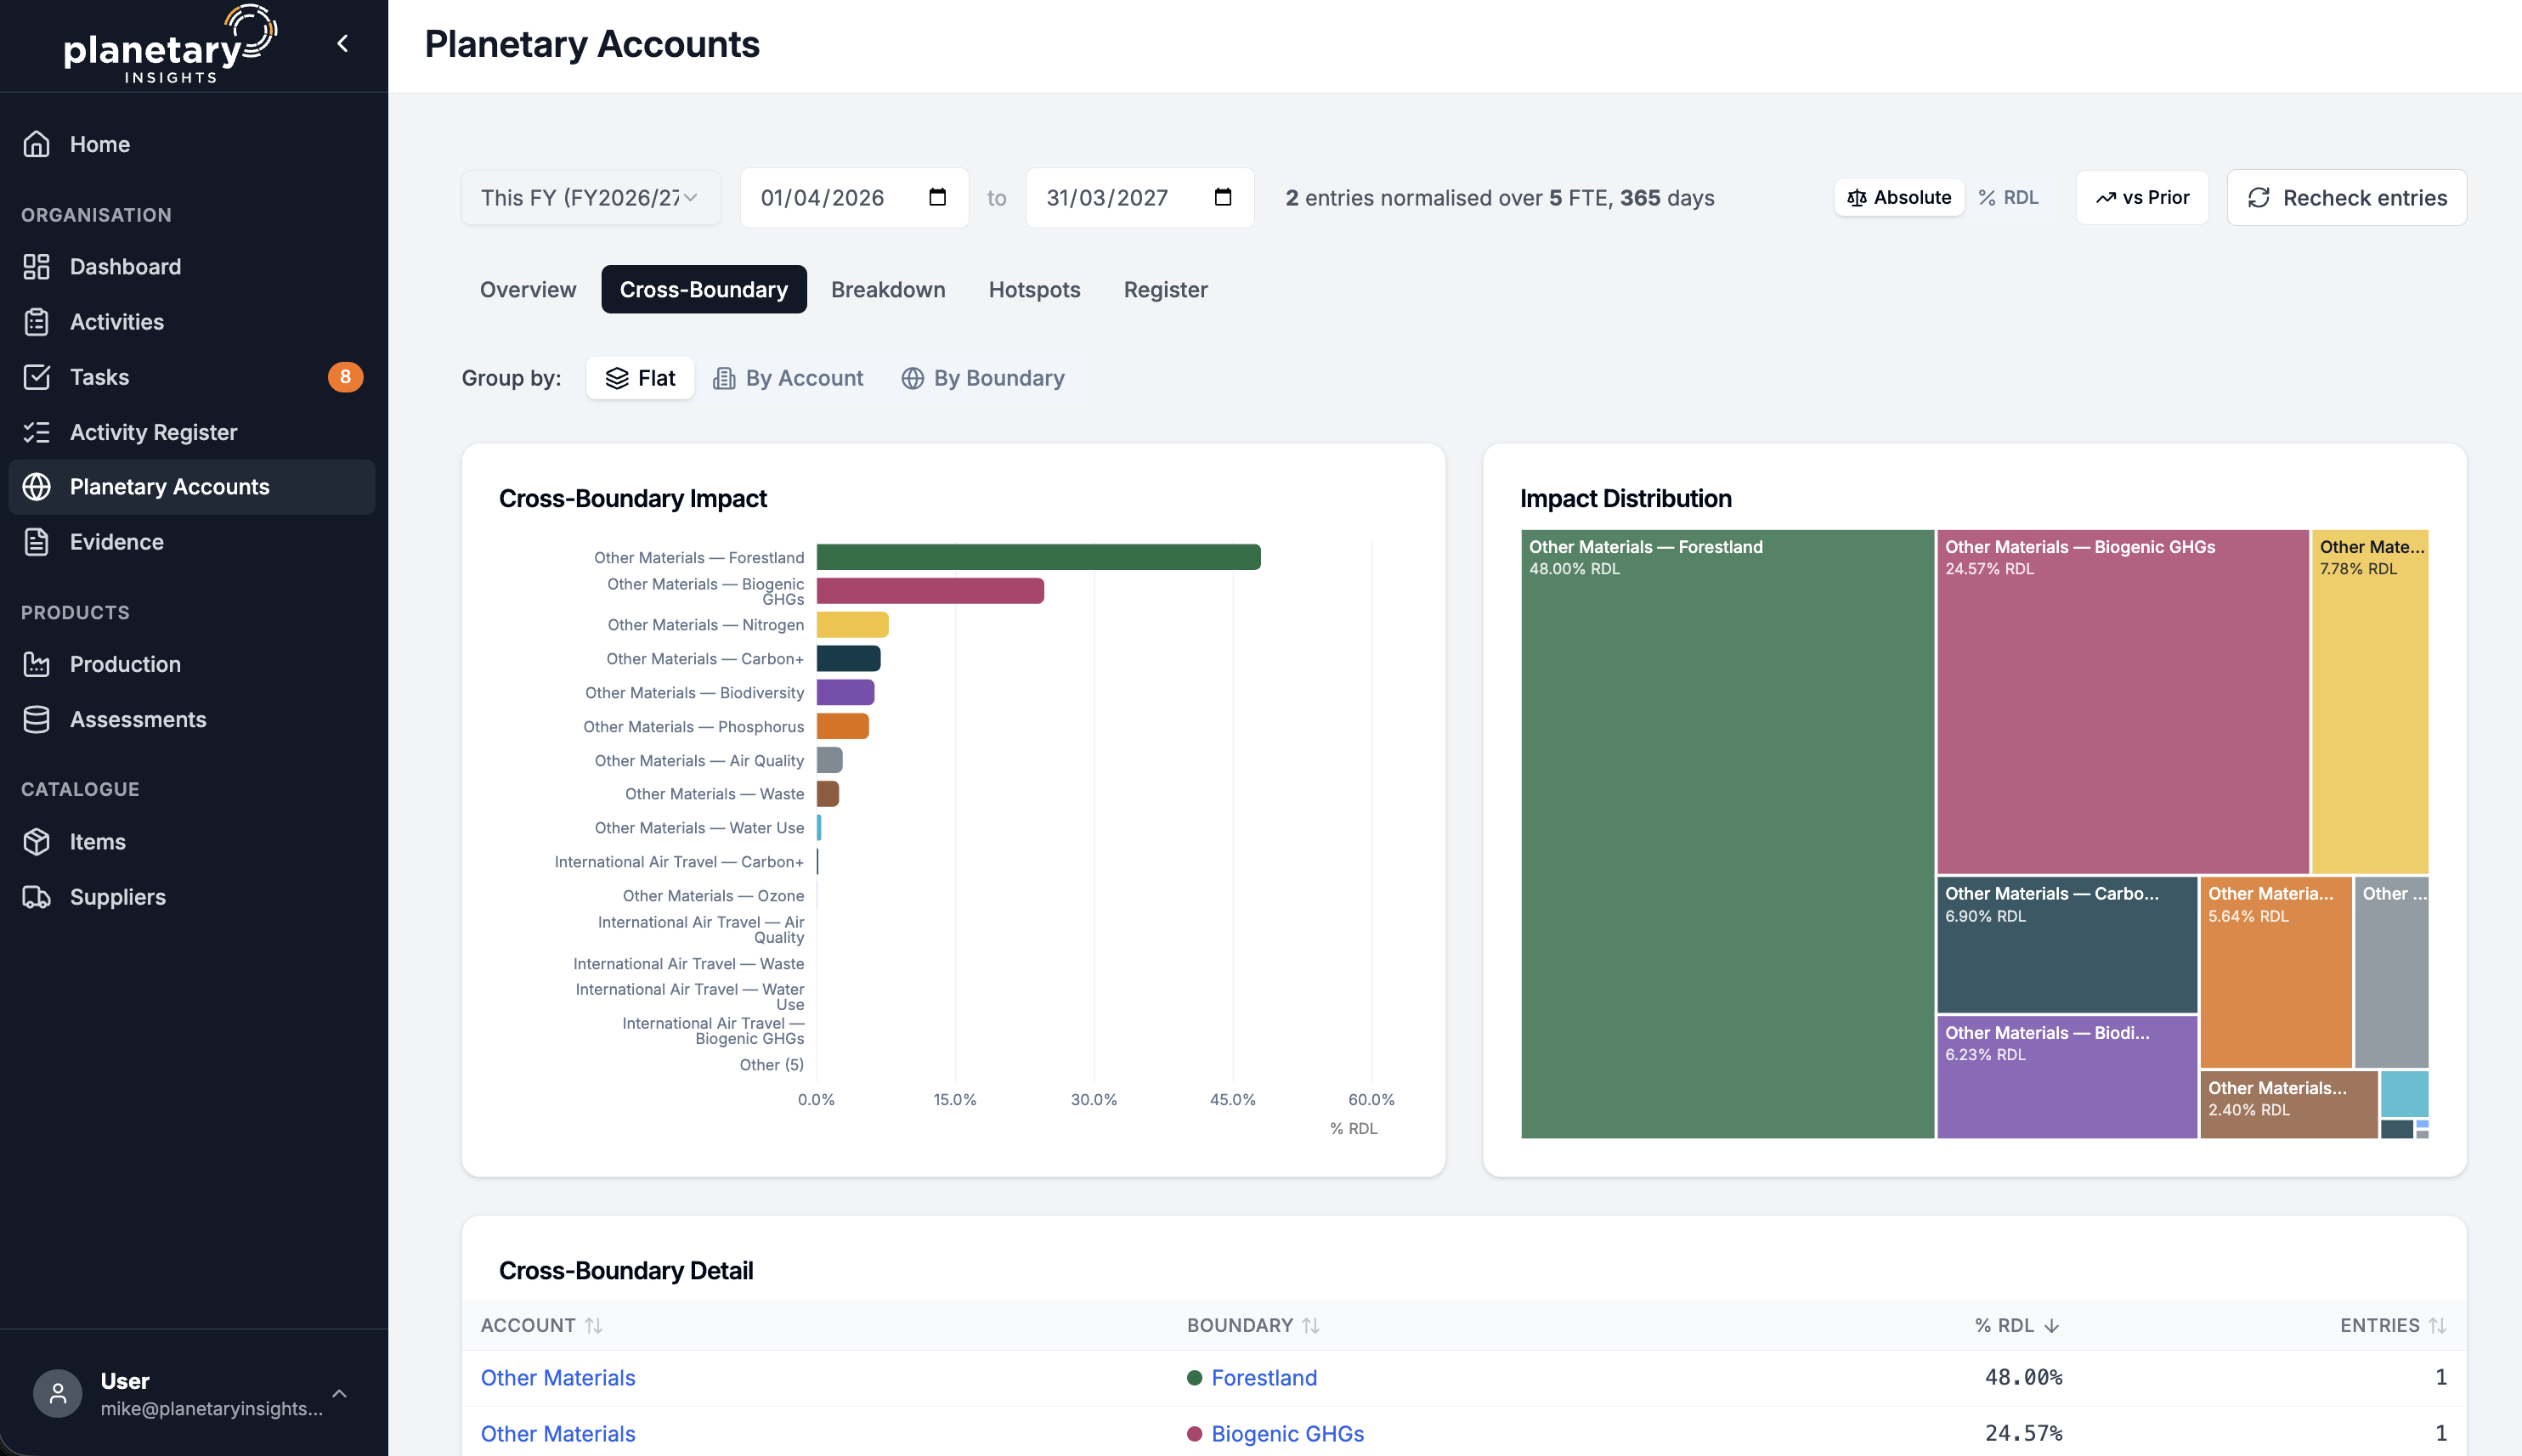
Task: Open the Overview tab
Action: click(x=528, y=289)
